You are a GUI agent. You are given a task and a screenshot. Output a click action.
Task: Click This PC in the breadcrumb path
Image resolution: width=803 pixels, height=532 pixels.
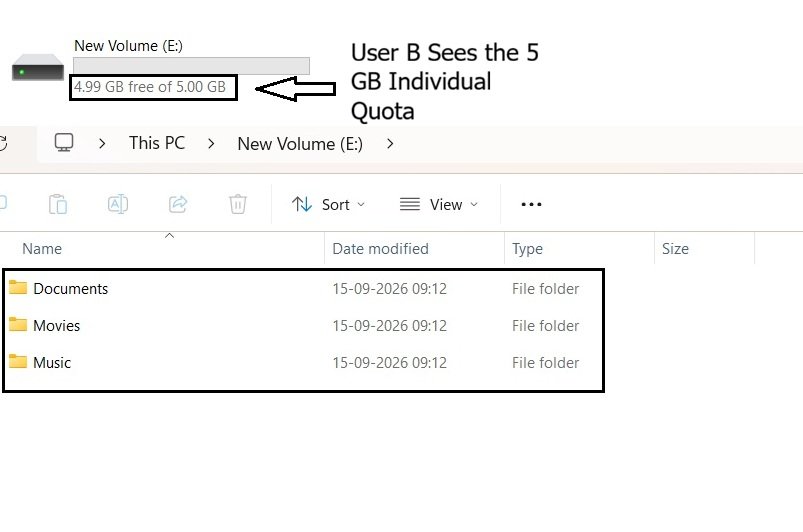pyautogui.click(x=157, y=143)
